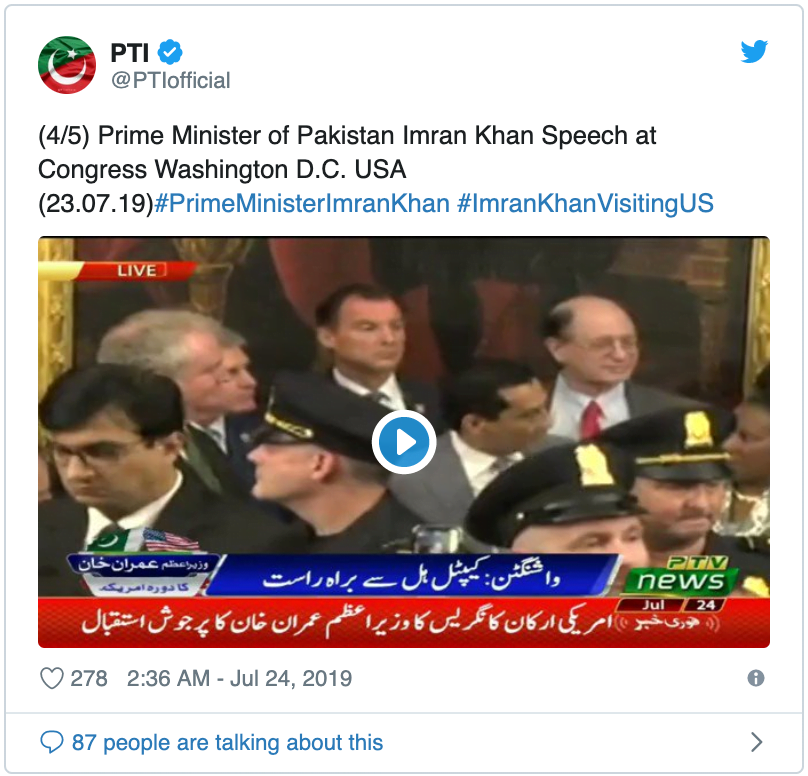Open the 2:36 AM - Jul 24, 2019 timestamp
808x776 pixels.
[x=240, y=678]
